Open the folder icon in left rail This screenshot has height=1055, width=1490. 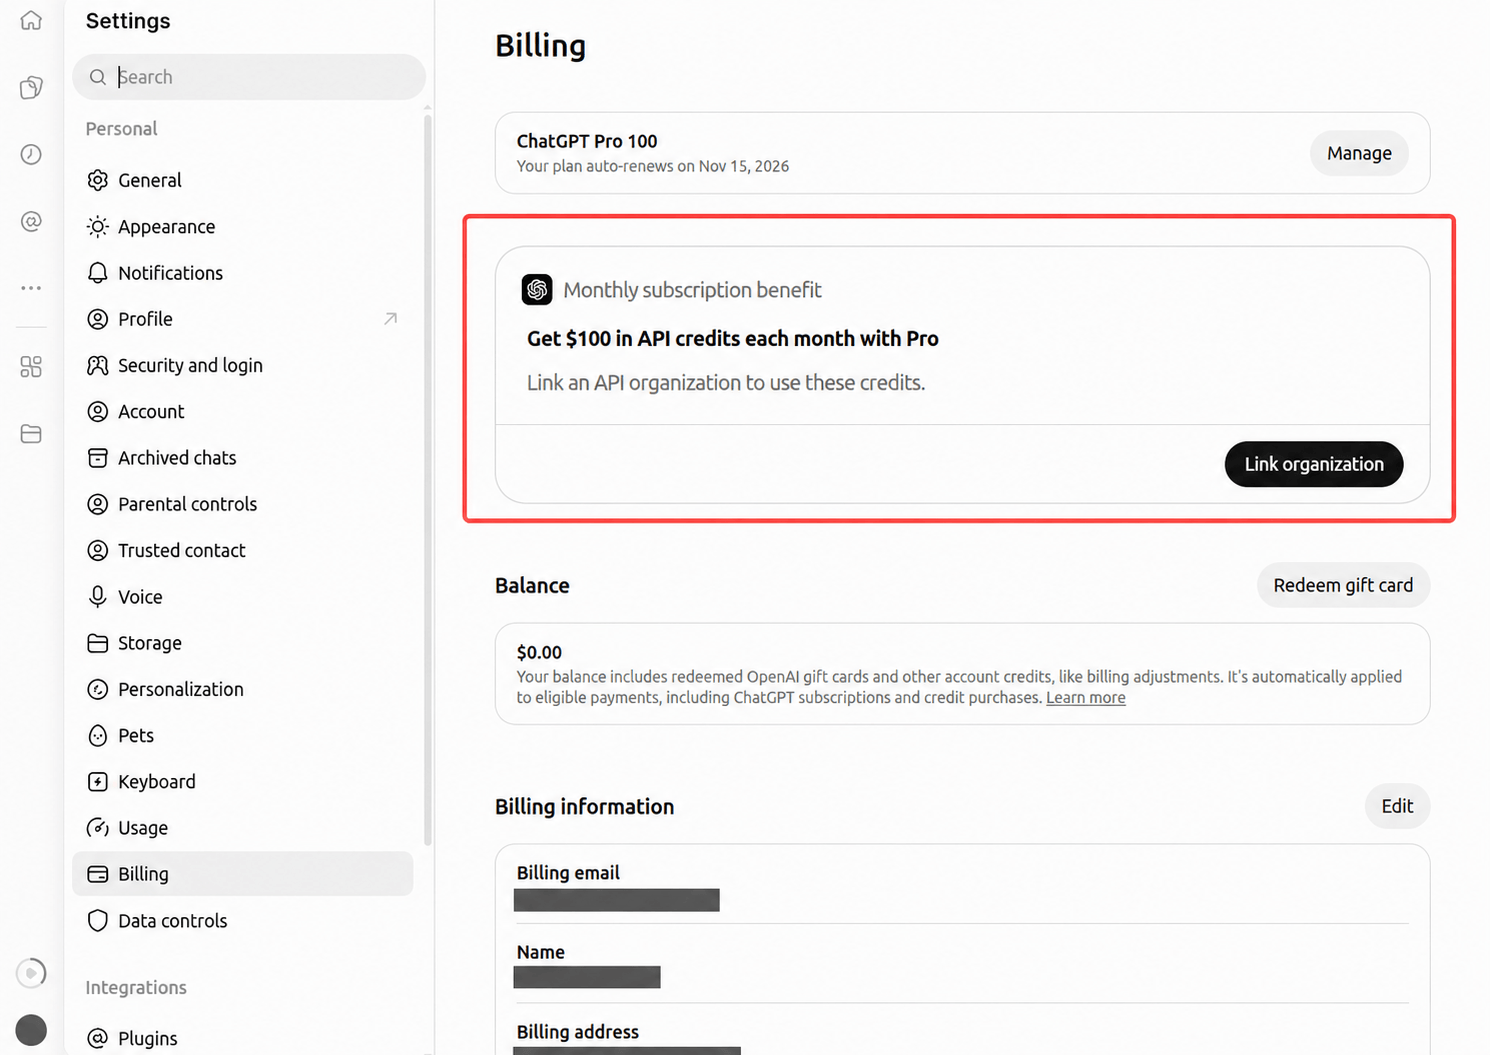click(31, 434)
